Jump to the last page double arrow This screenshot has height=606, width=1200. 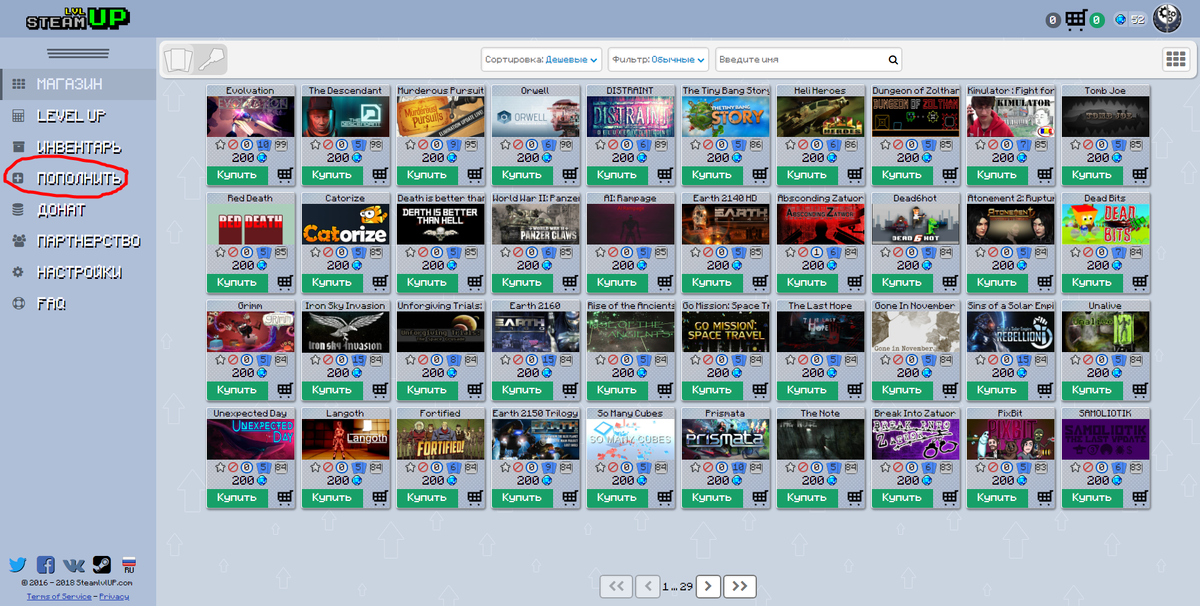740,586
